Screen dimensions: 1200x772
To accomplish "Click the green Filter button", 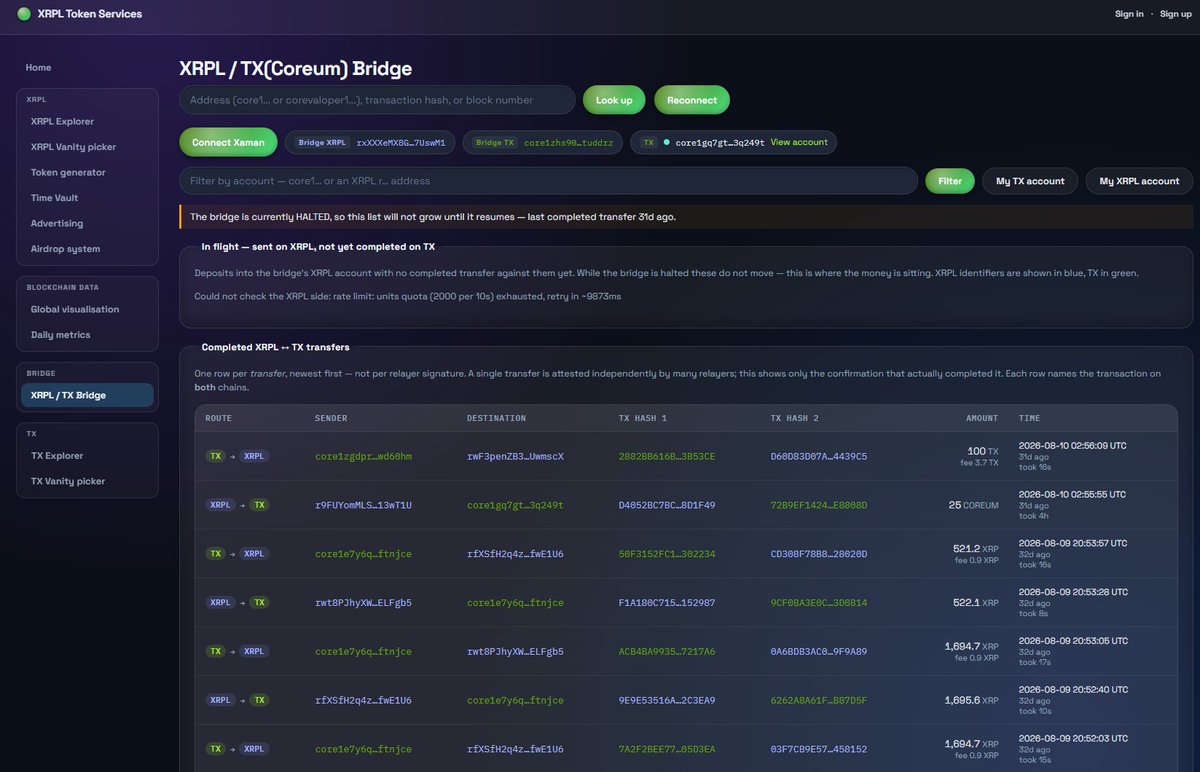I will [950, 181].
